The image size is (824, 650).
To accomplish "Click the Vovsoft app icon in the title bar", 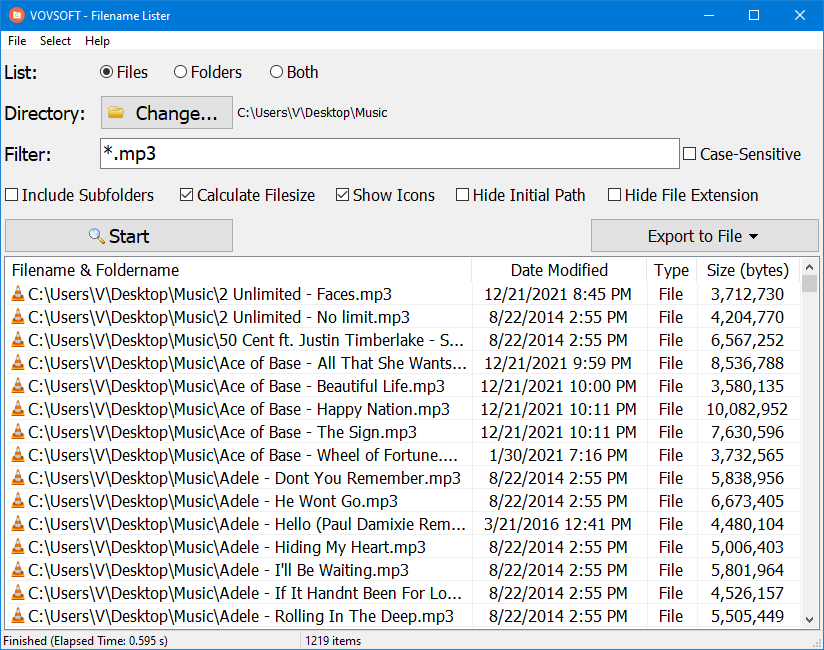I will point(16,15).
